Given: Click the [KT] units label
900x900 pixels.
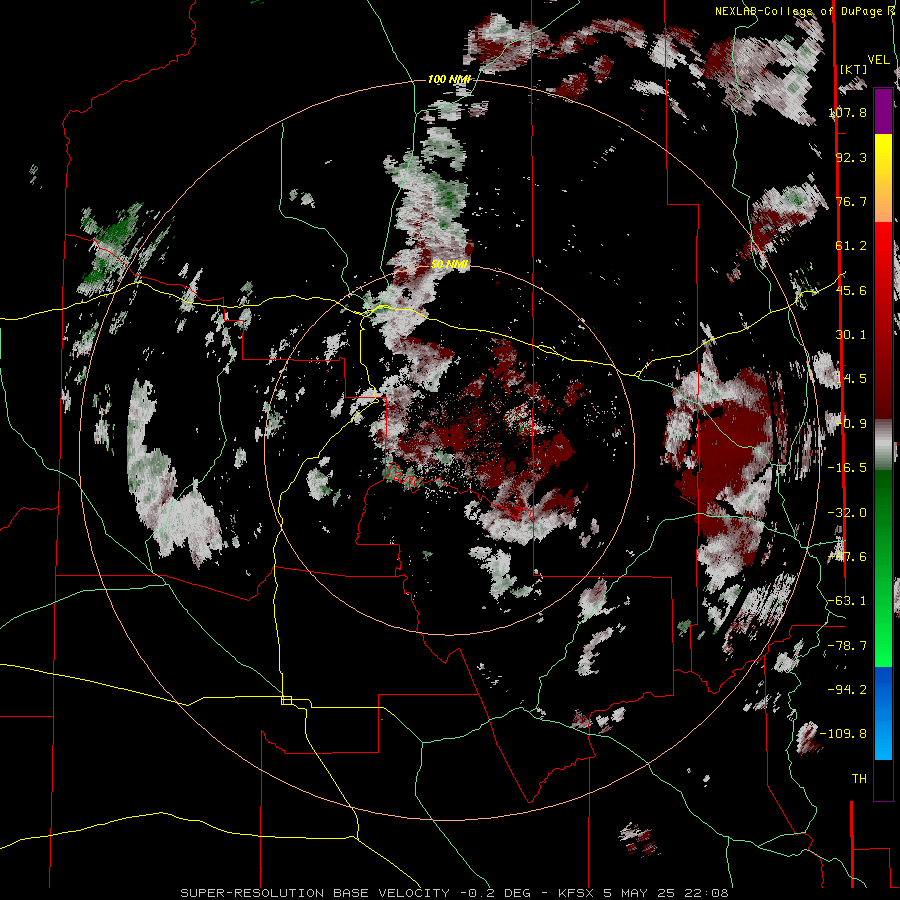Looking at the screenshot, I should (854, 69).
